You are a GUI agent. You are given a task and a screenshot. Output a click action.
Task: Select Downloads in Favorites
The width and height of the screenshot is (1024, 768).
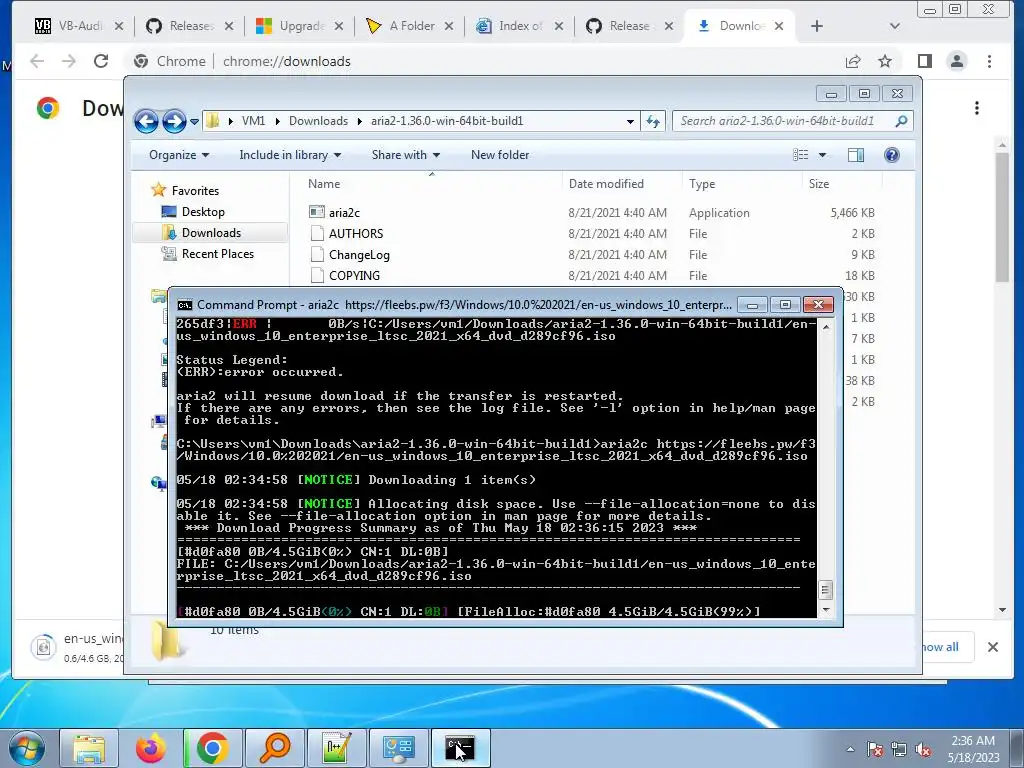pos(211,232)
